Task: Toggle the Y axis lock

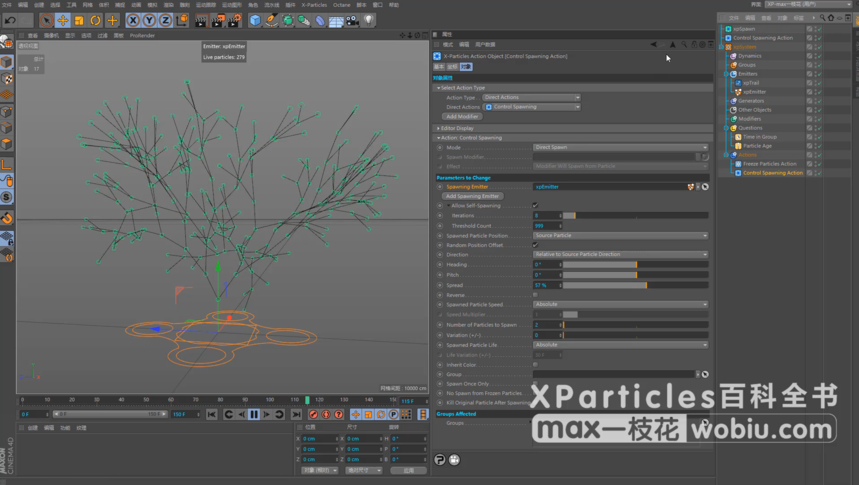Action: 149,21
